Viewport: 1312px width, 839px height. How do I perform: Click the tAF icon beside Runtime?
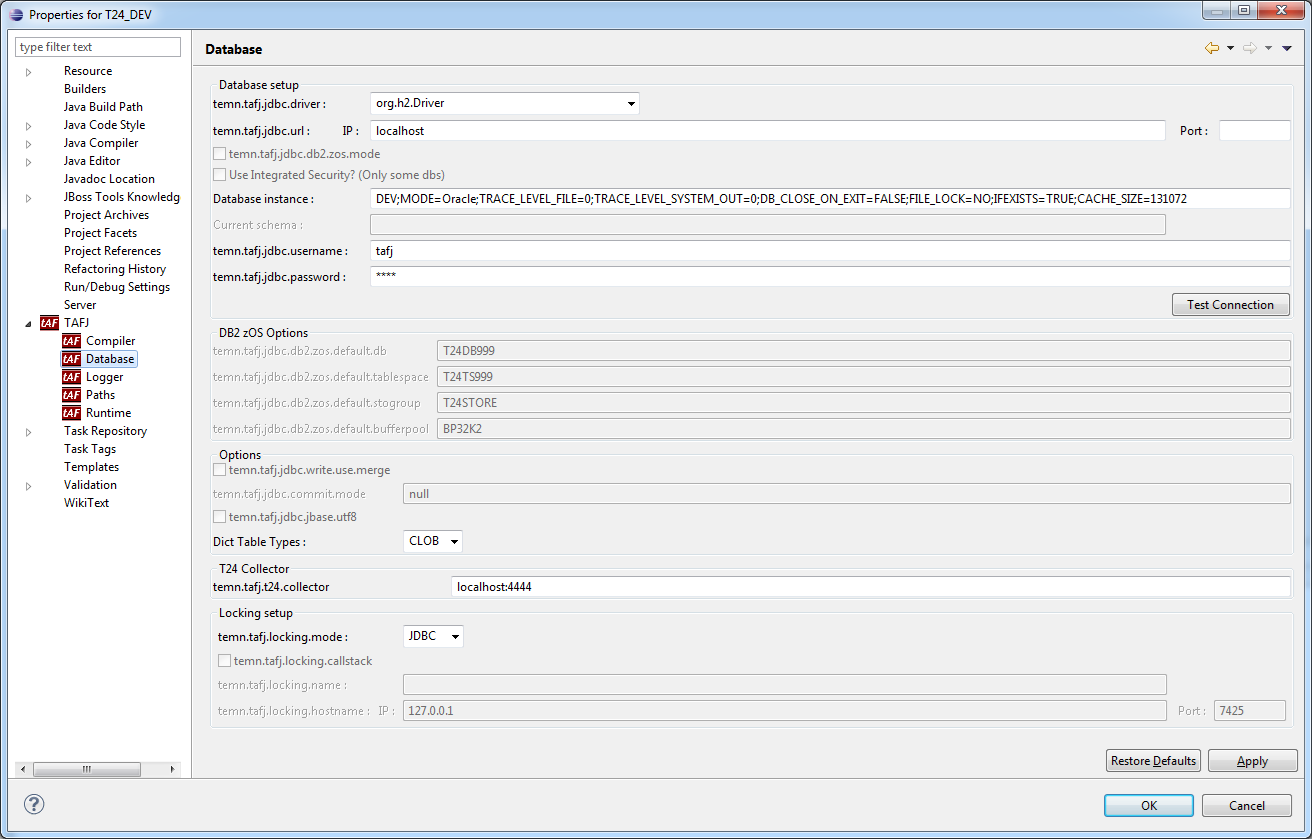[71, 413]
